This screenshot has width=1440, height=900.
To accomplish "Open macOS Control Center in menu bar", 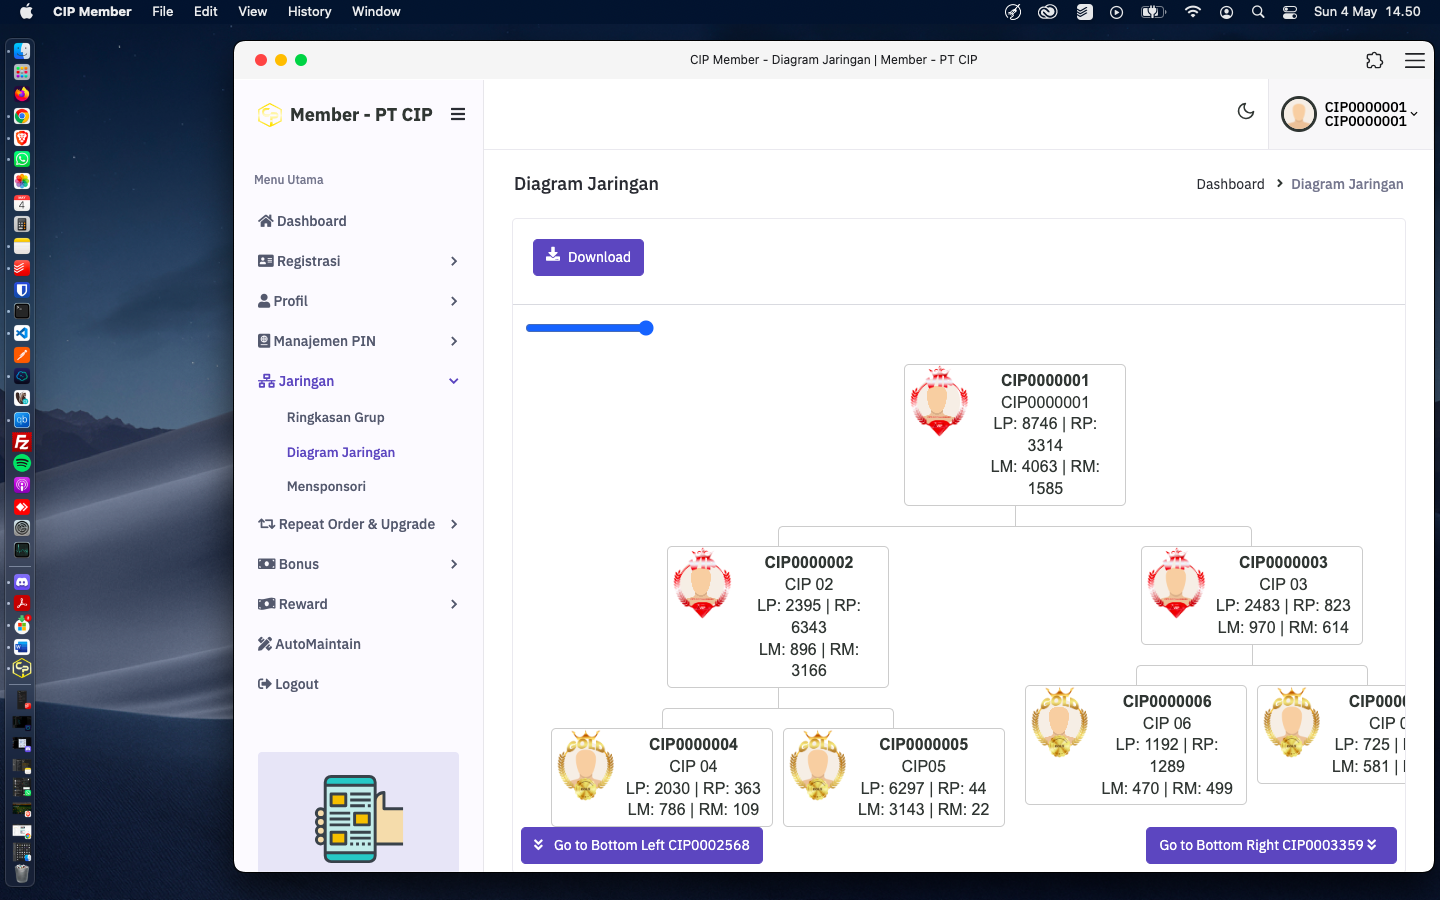I will click(x=1290, y=12).
